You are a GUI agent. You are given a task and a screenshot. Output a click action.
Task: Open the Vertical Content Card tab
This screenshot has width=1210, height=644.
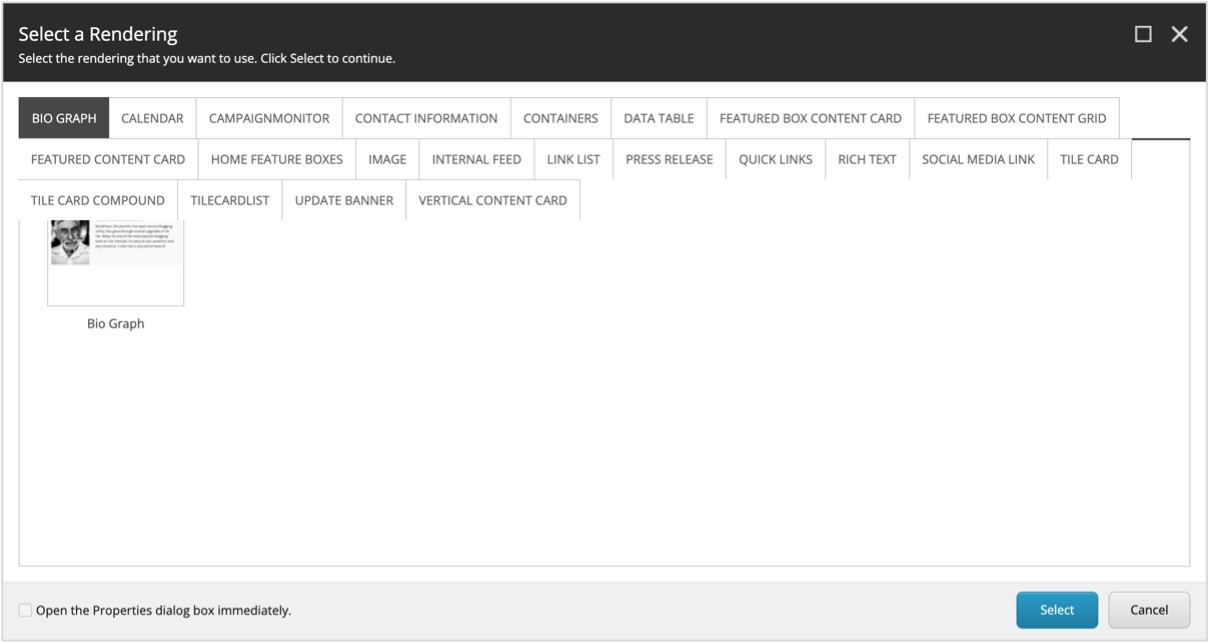click(x=492, y=200)
